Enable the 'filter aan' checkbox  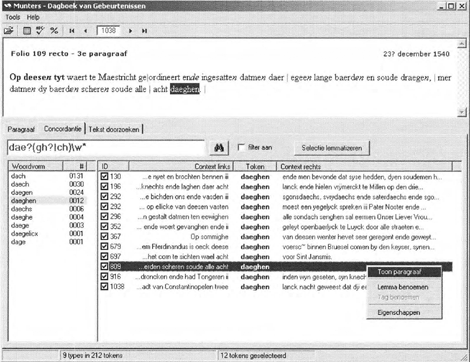(241, 147)
